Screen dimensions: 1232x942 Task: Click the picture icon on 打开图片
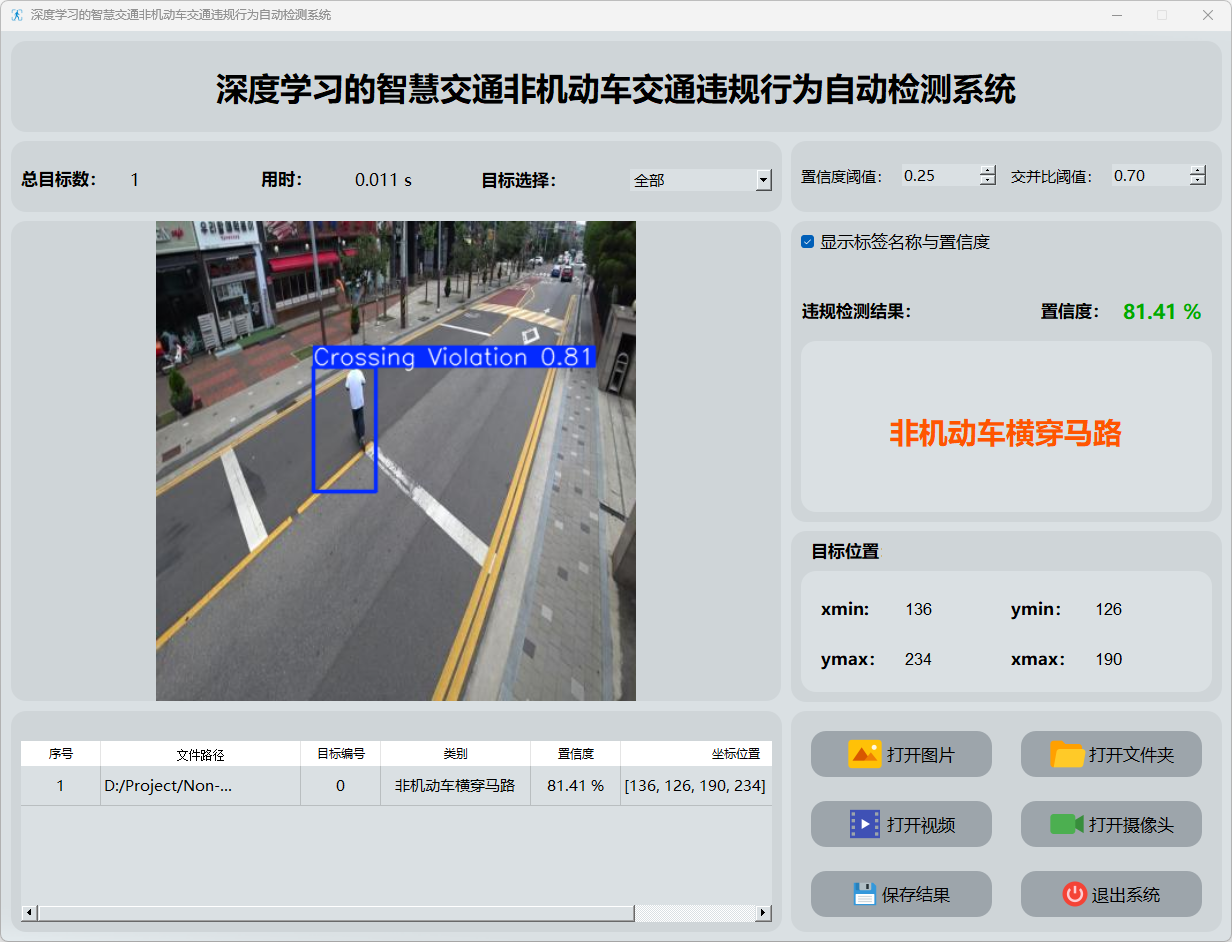coord(864,754)
